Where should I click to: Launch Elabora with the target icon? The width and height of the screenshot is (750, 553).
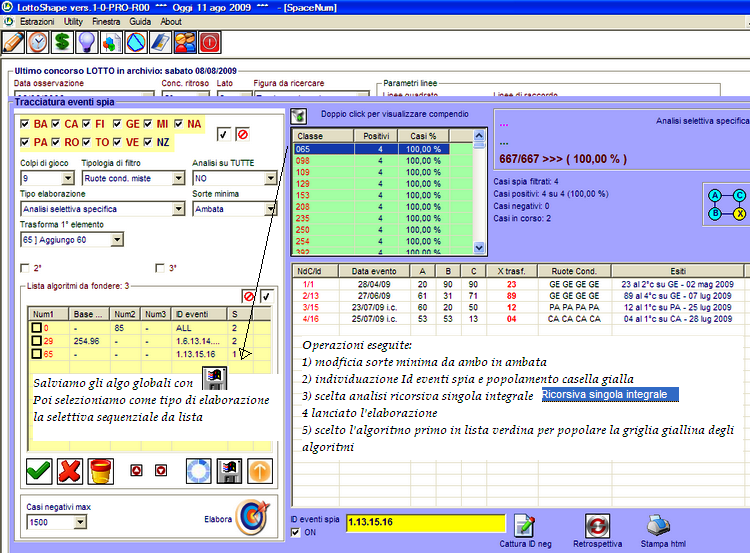click(x=253, y=517)
